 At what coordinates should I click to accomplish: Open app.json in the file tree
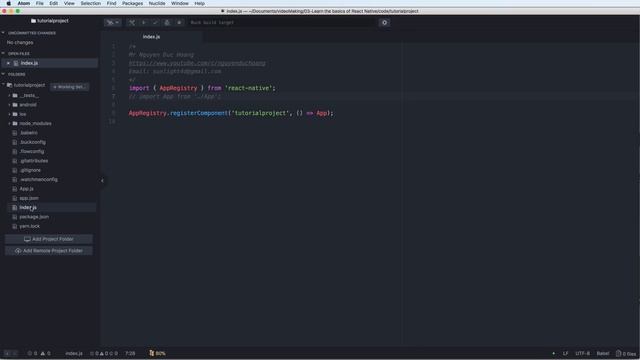(29, 198)
